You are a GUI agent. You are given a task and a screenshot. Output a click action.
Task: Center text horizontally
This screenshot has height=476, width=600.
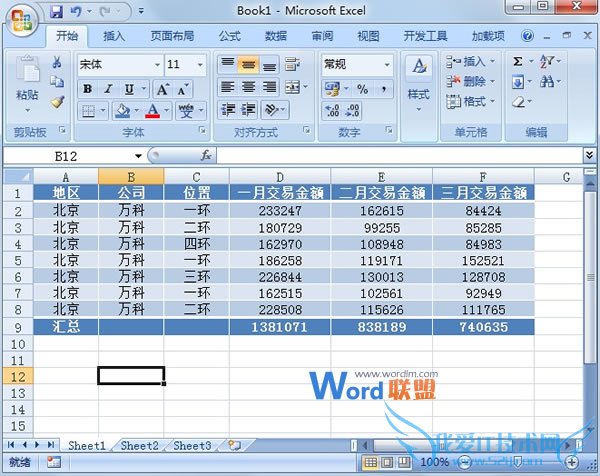tap(249, 87)
